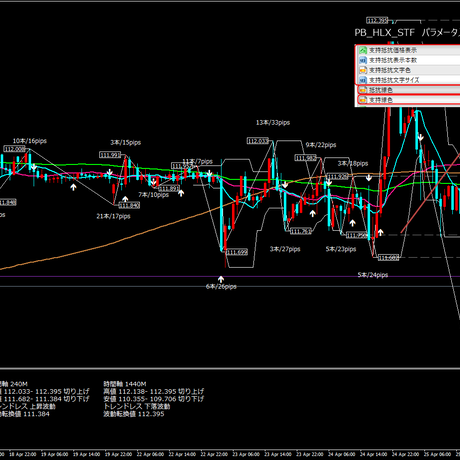Select the 支持抵抗文字サイズ parameter row
Viewport: 460px width, 460px height.
(x=408, y=80)
